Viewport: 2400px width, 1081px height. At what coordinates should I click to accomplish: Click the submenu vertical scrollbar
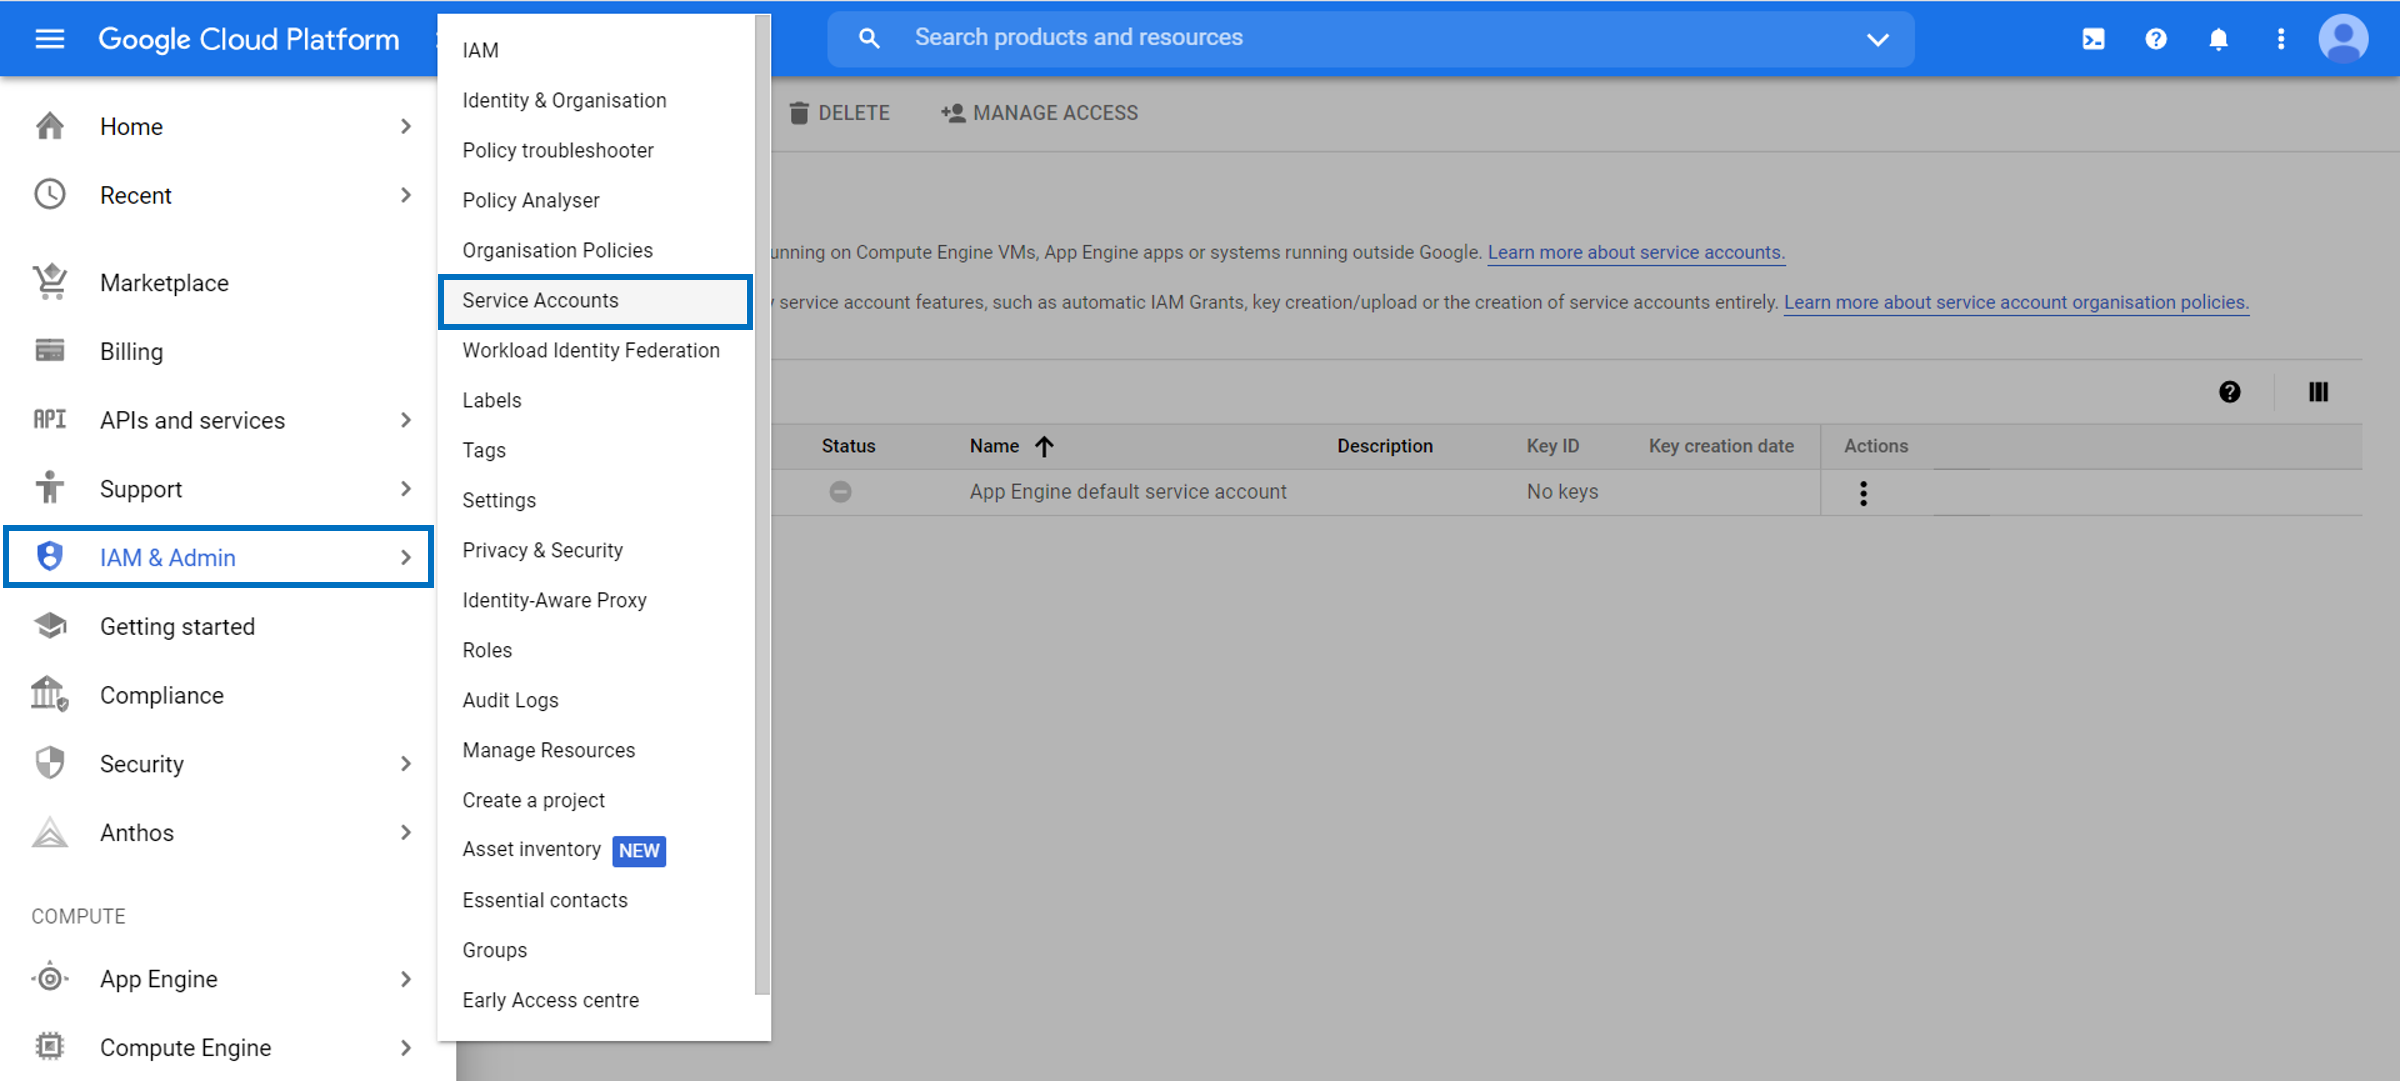tap(762, 500)
